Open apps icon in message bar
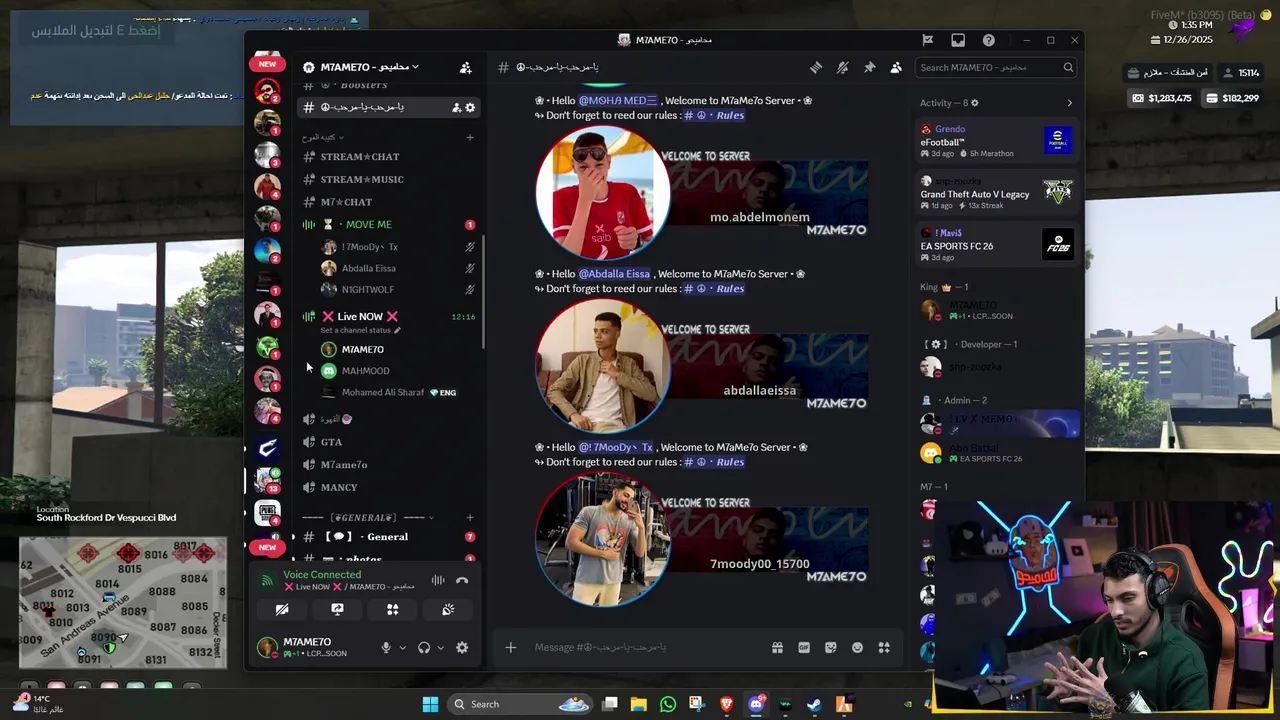This screenshot has height=720, width=1280. [884, 647]
